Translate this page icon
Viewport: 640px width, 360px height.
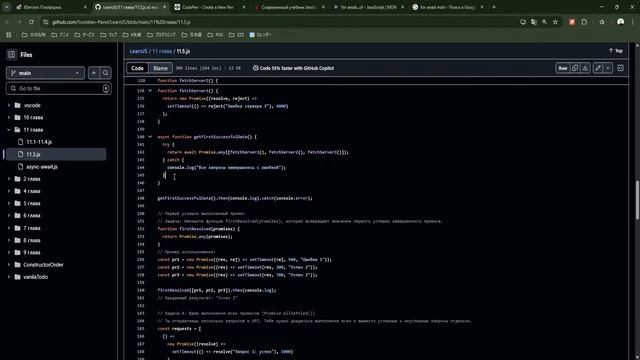pyautogui.click(x=534, y=22)
